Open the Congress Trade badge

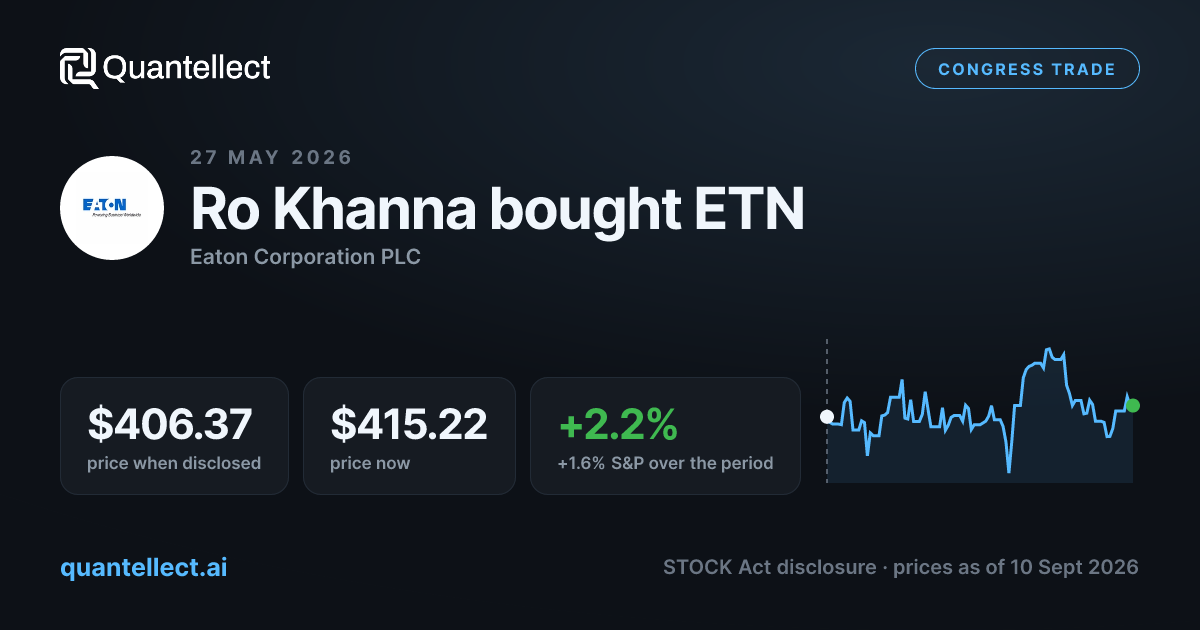click(x=1027, y=69)
